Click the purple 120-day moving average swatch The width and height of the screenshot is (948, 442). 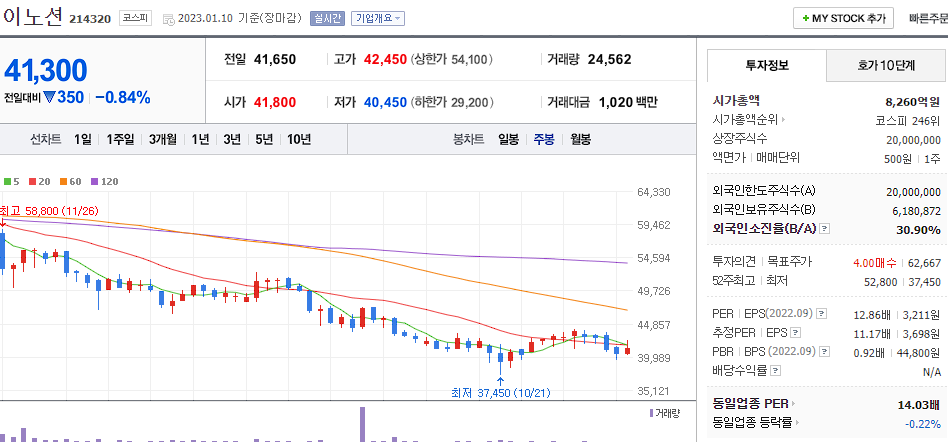click(94, 181)
